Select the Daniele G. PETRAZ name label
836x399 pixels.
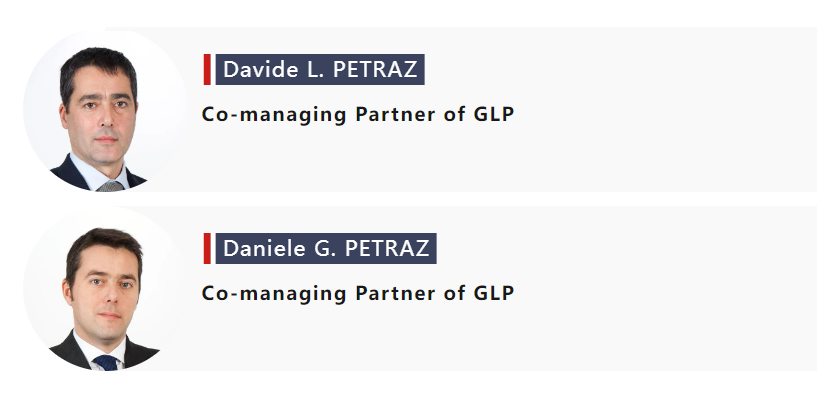point(326,249)
